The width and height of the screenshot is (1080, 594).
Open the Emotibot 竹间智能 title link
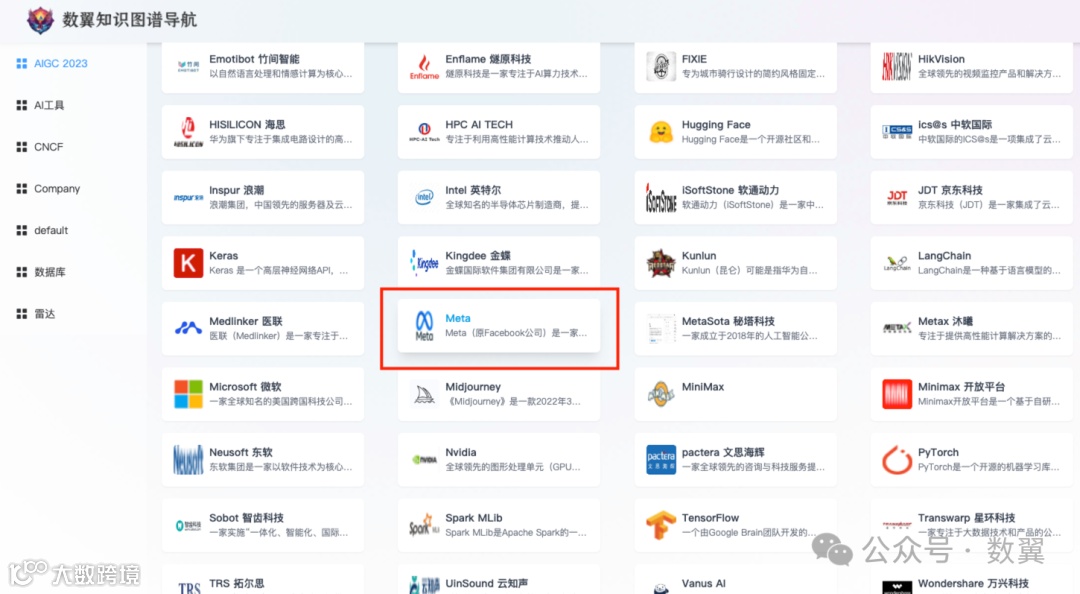tap(254, 59)
